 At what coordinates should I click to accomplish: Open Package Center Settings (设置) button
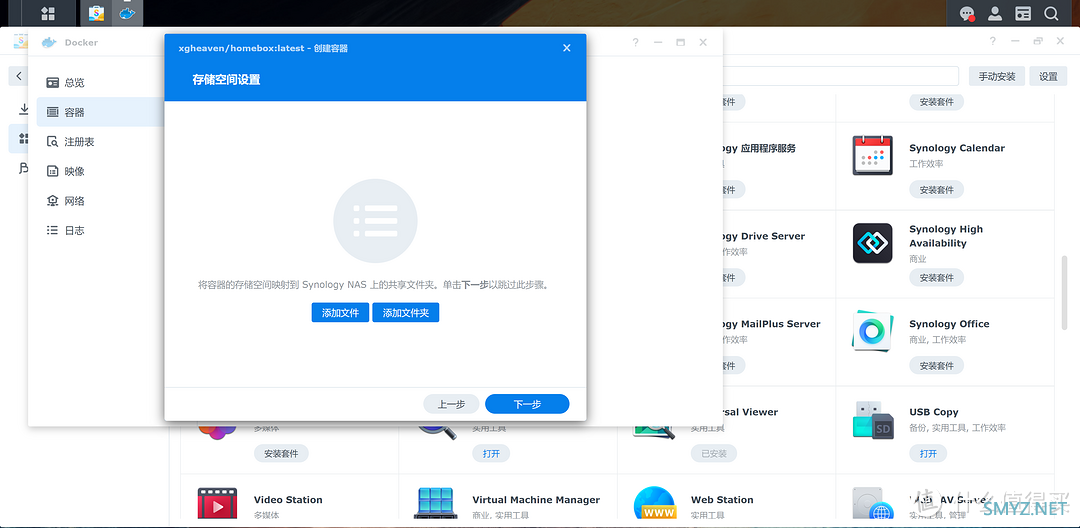point(1048,76)
